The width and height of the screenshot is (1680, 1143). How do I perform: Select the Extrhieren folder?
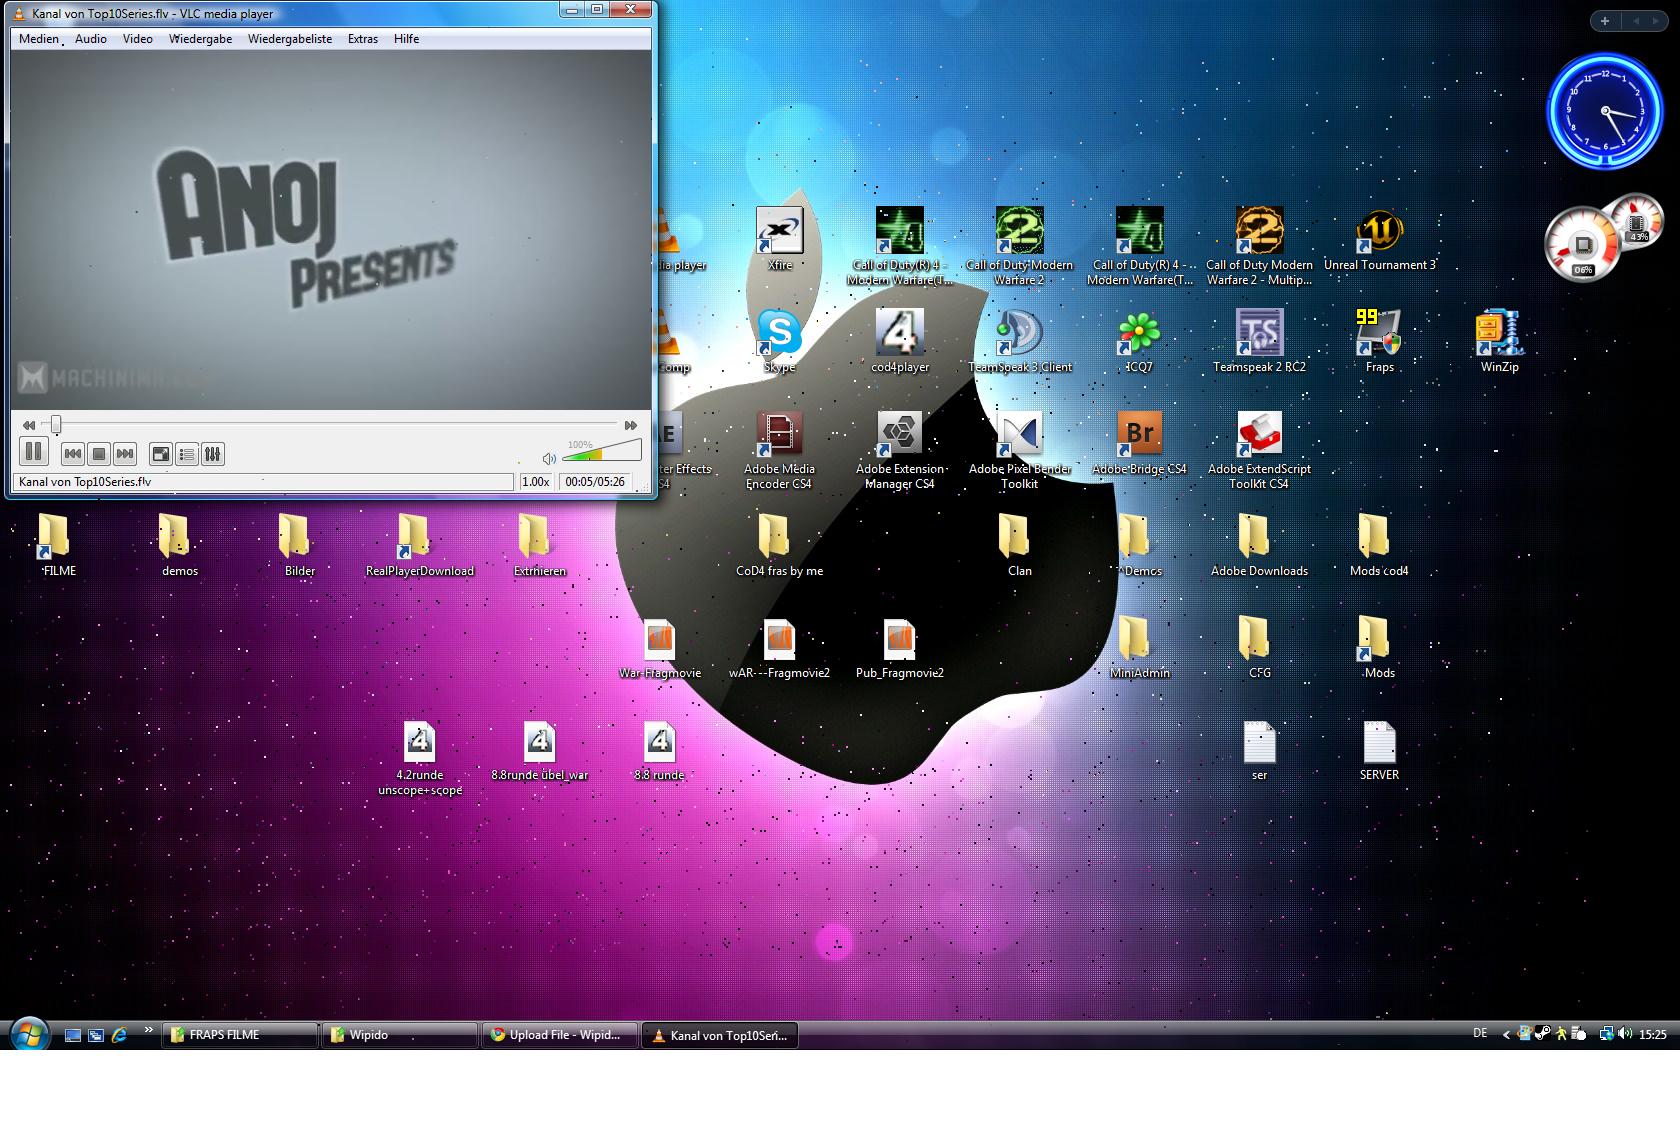click(540, 546)
